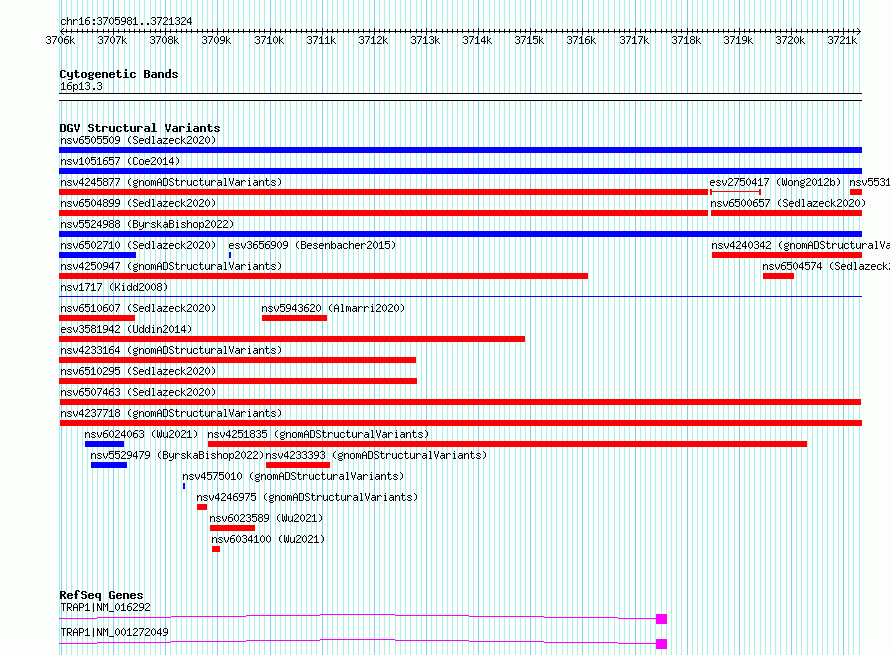890x655 pixels.
Task: Open nsv6507463 (Sedlazeck2020) label
Action: (138, 392)
